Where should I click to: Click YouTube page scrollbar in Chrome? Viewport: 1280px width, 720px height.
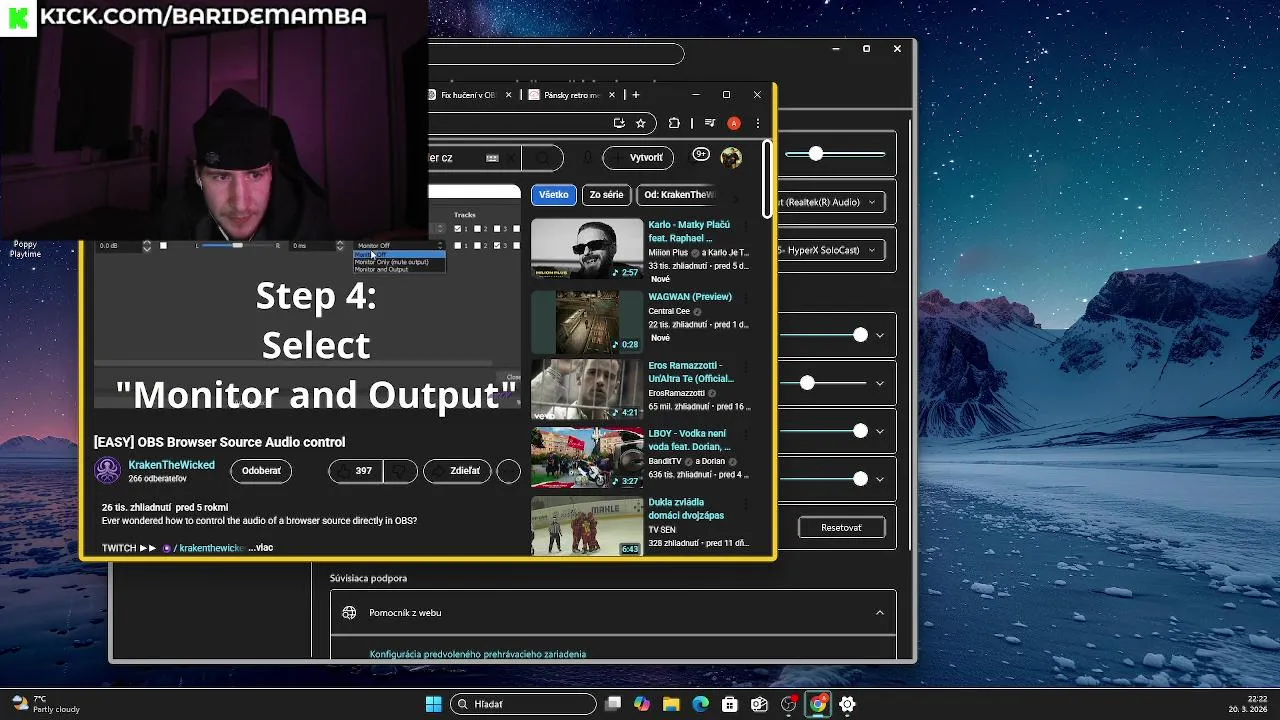point(767,179)
